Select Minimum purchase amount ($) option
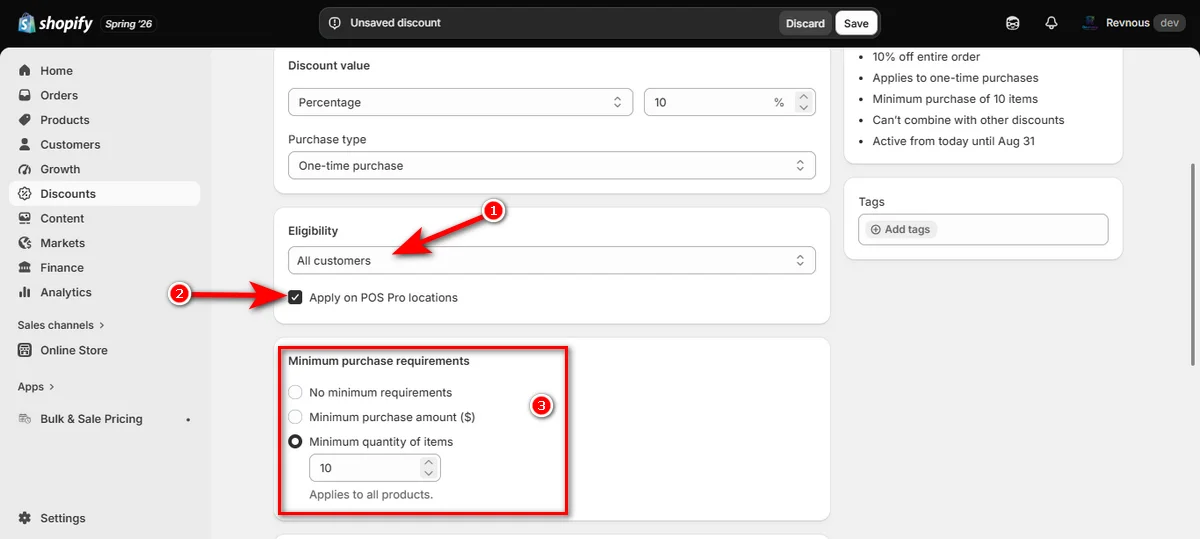 [295, 417]
